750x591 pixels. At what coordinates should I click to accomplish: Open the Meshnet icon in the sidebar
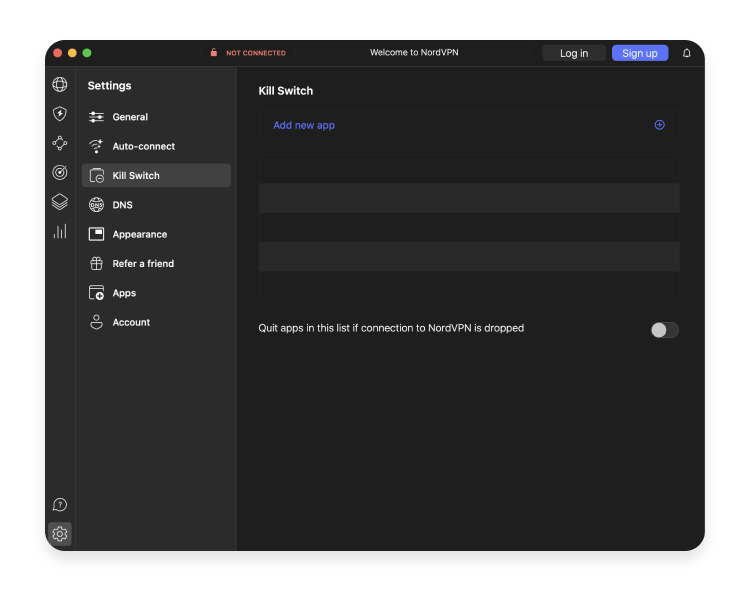60,143
